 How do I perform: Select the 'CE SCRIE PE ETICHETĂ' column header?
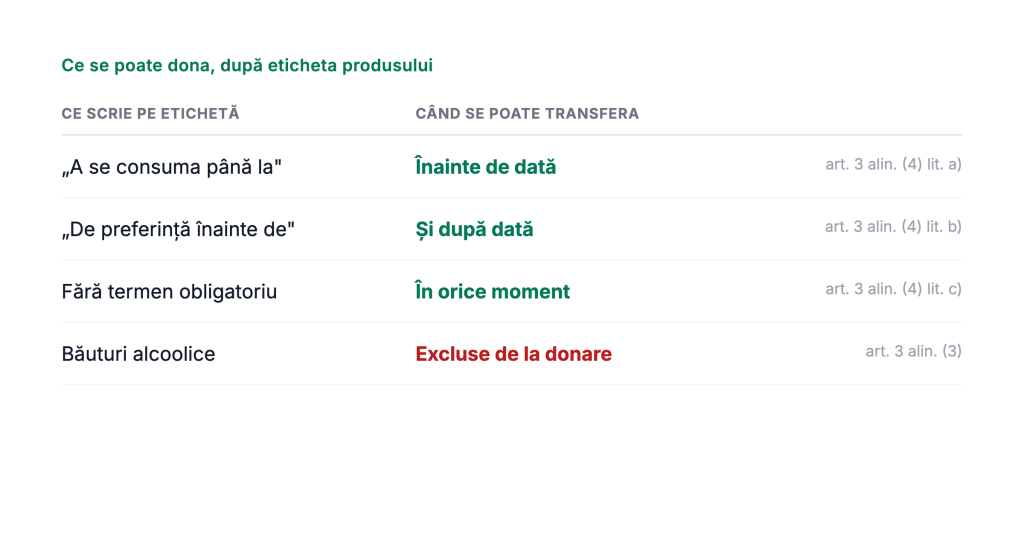pyautogui.click(x=150, y=114)
